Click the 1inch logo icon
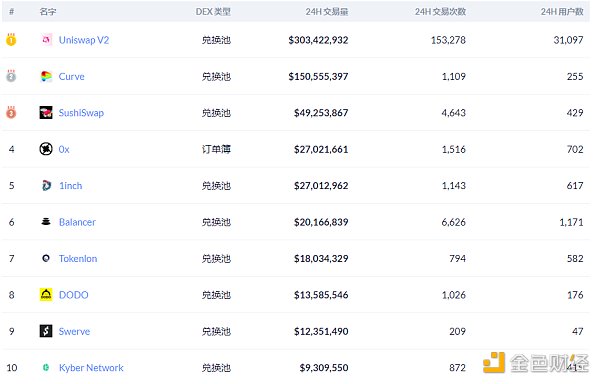This screenshot has height=384, width=600. [46, 185]
